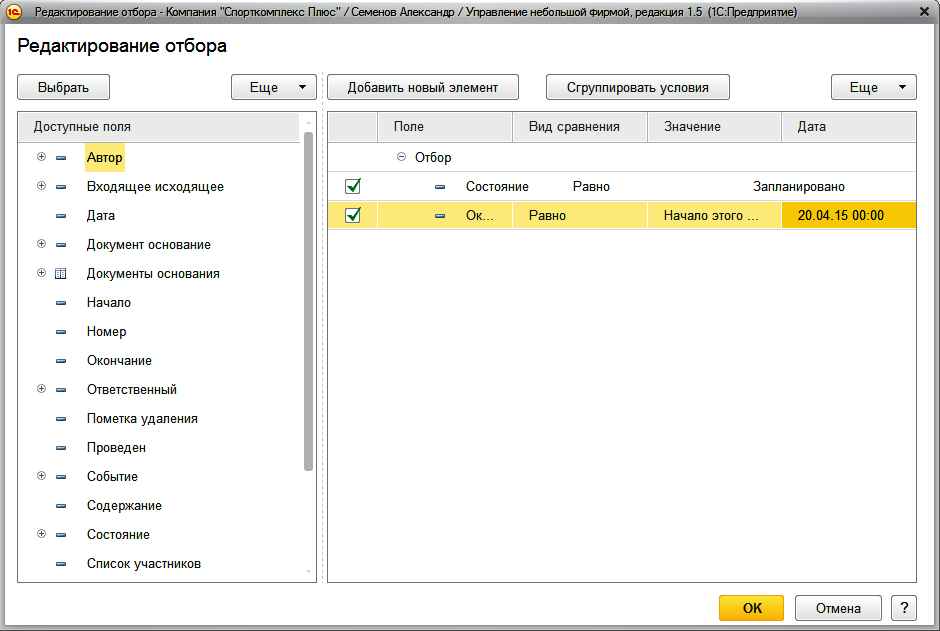
Task: Select Окончание in available fields
Action: click(119, 361)
